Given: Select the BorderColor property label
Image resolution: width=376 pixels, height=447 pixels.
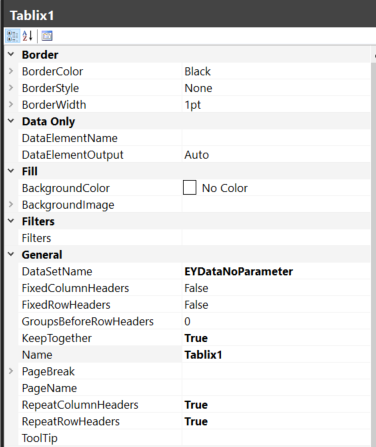Looking at the screenshot, I should 52,71.
